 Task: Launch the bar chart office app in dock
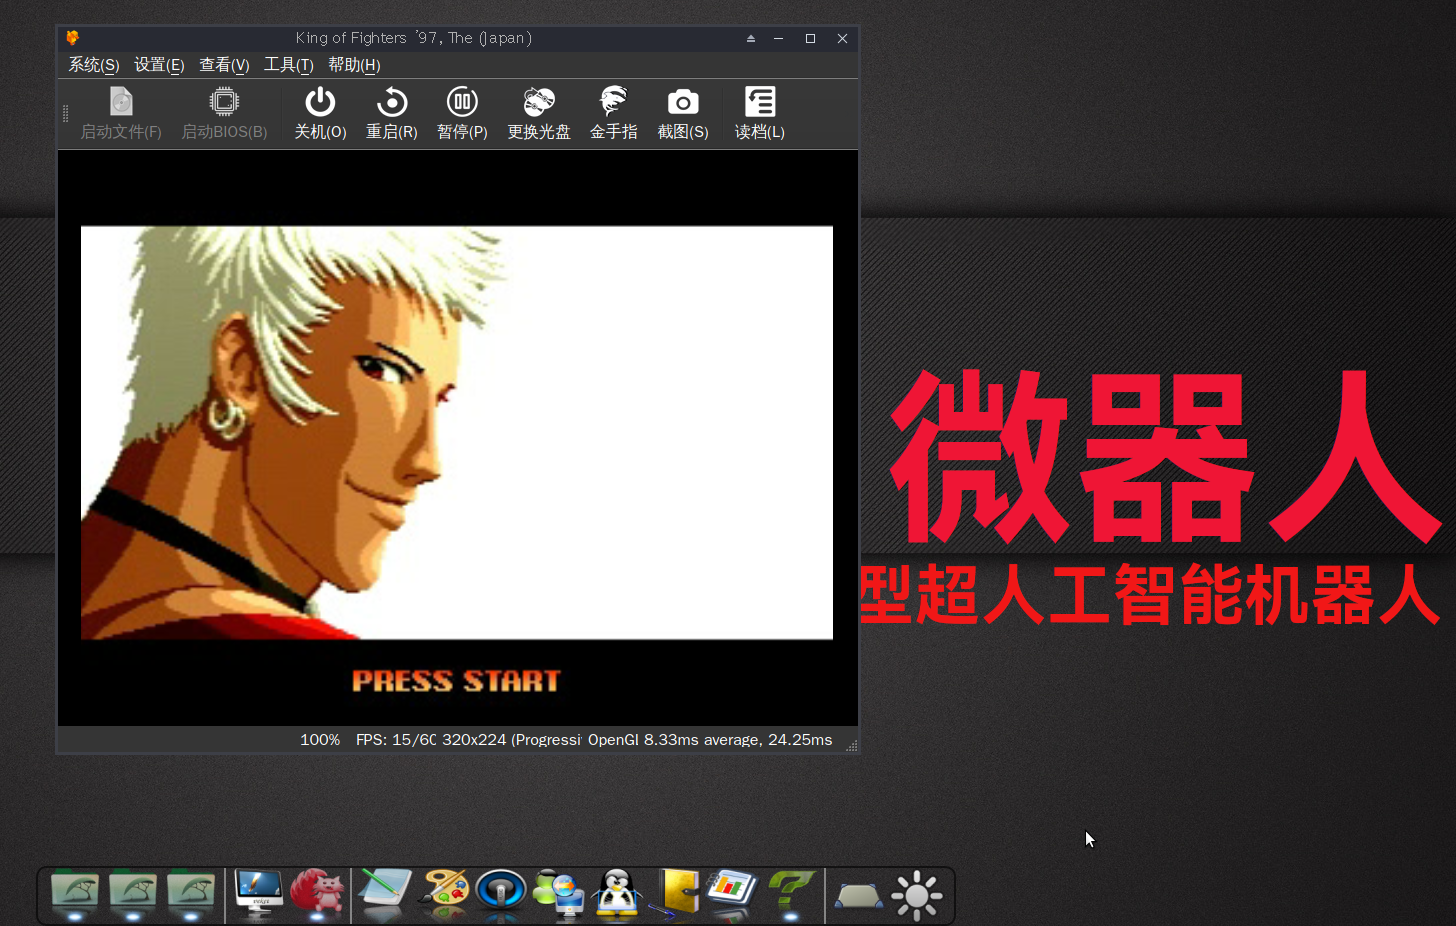(x=733, y=892)
